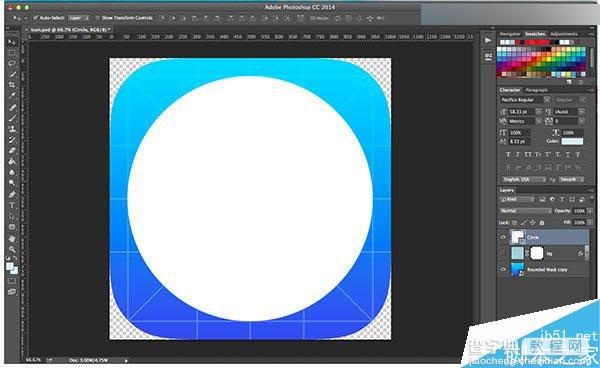This screenshot has width=600, height=368.
Task: Select the Pen tool
Action: 12,194
